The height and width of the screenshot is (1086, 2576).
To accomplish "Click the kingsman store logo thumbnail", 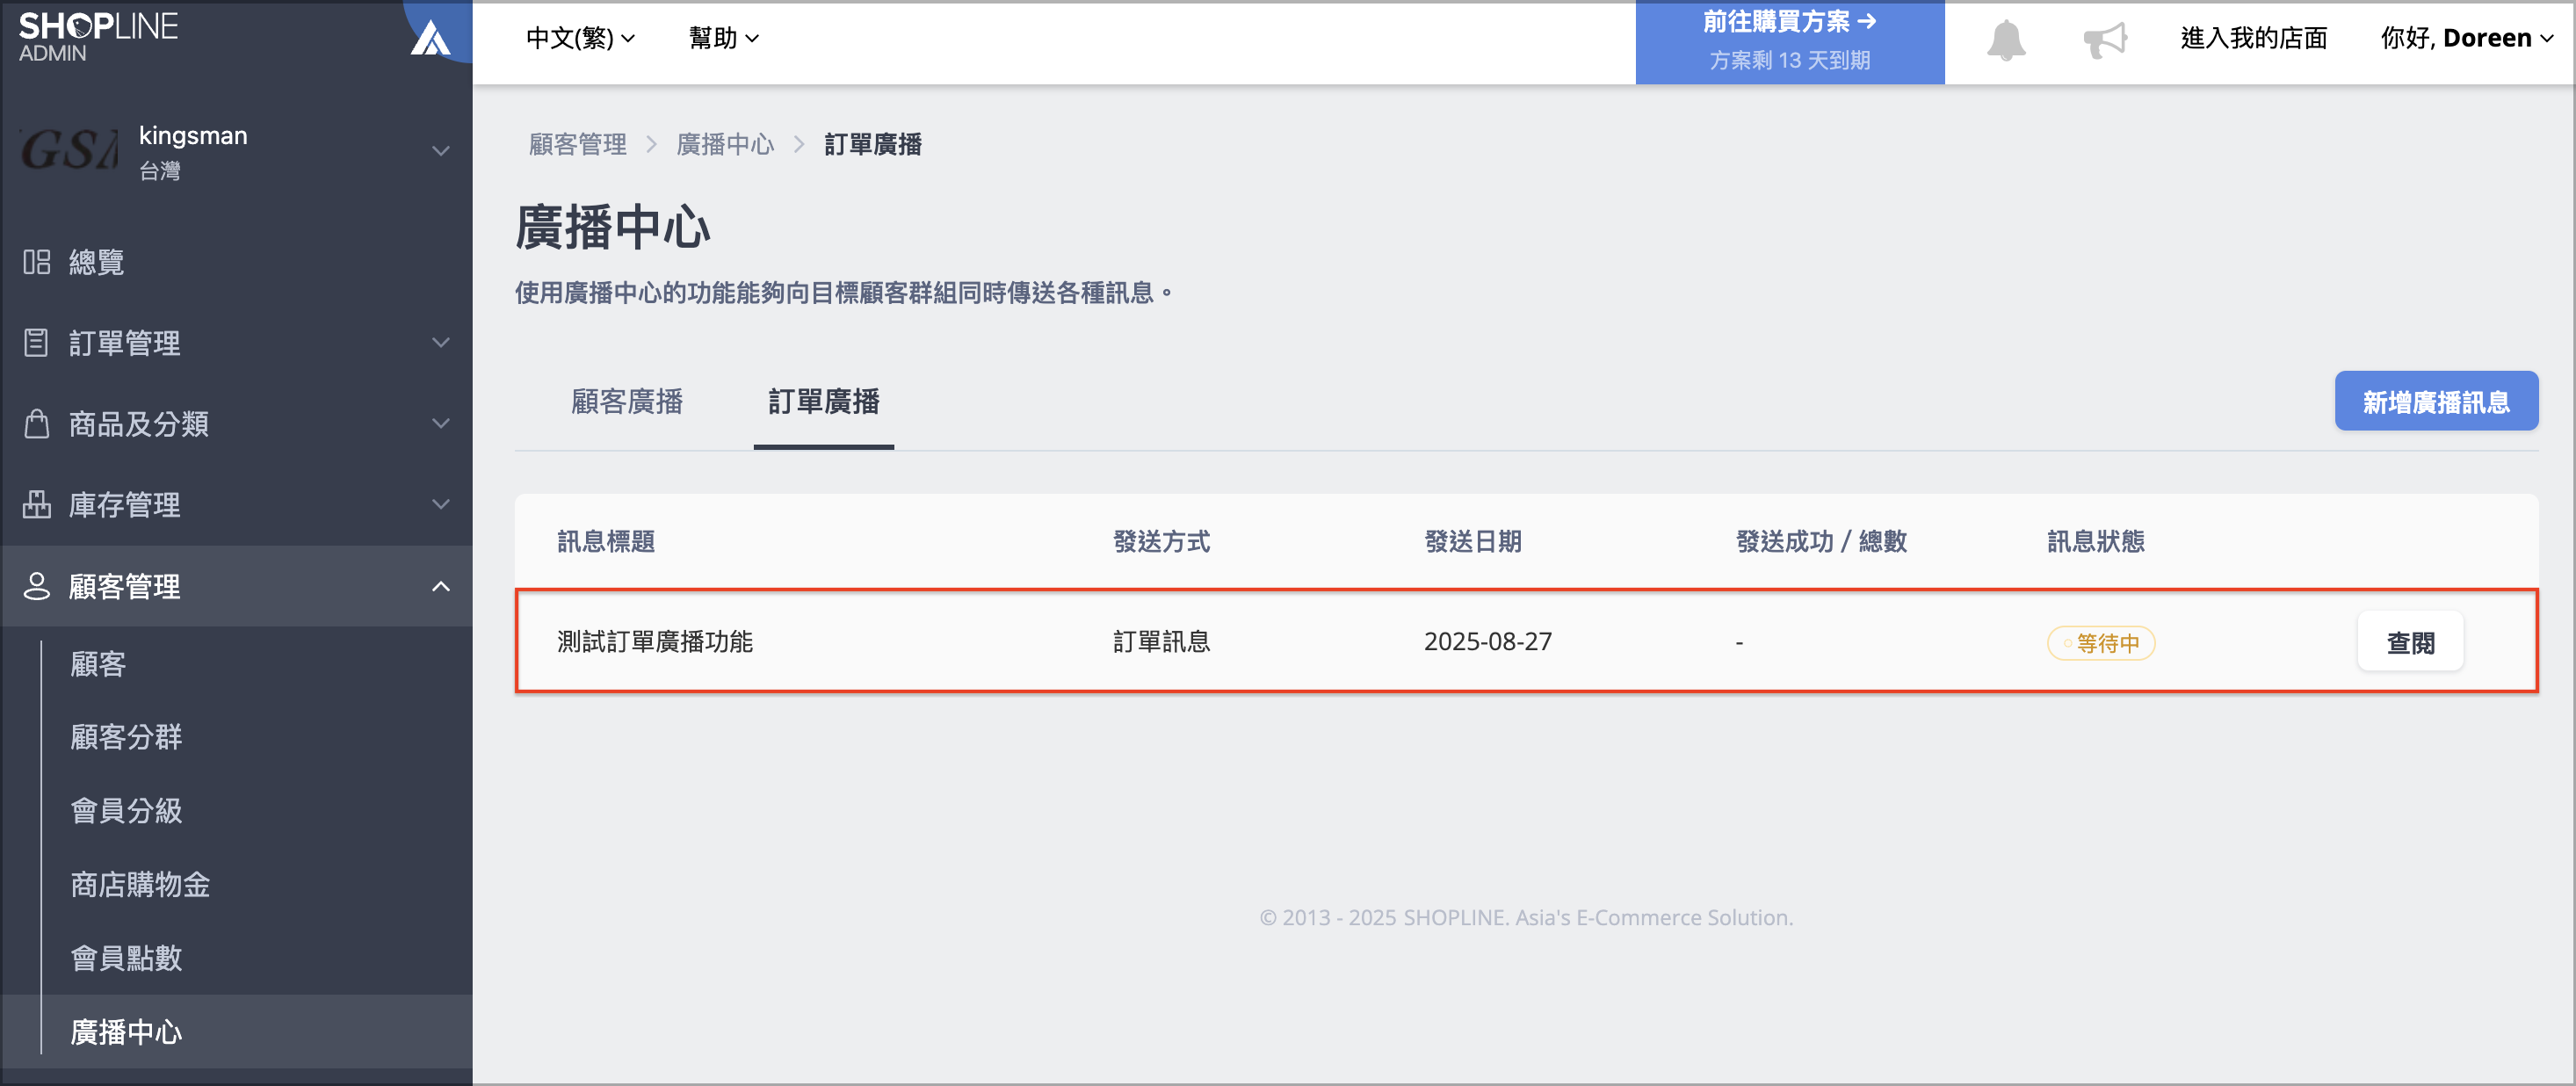I will tap(69, 150).
